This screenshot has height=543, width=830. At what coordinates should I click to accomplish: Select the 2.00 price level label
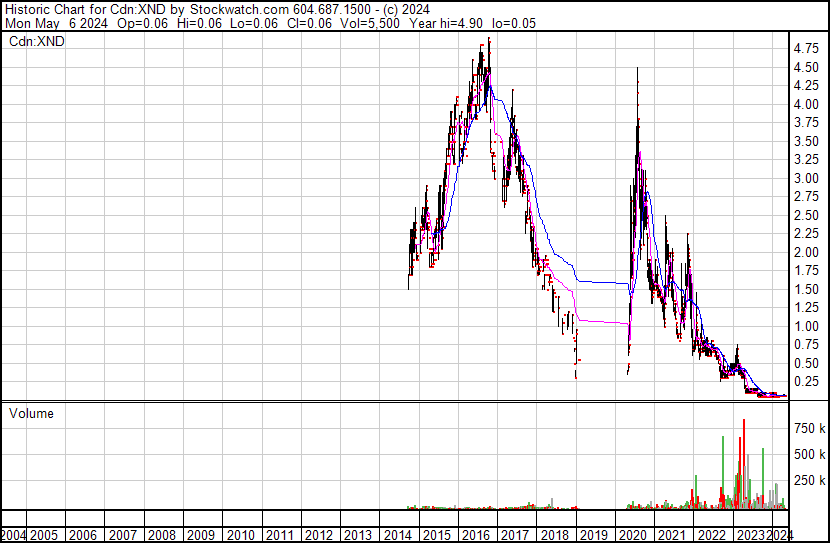click(805, 252)
